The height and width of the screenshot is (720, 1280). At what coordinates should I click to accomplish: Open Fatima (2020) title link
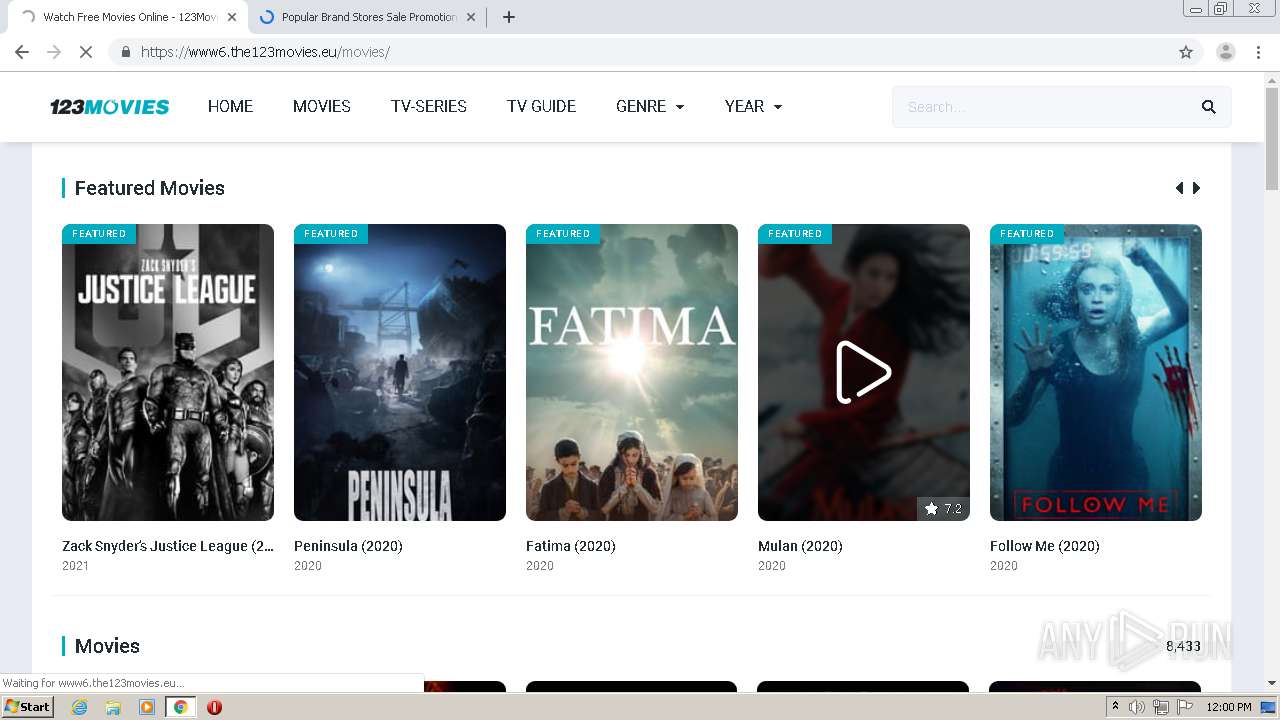pos(571,546)
